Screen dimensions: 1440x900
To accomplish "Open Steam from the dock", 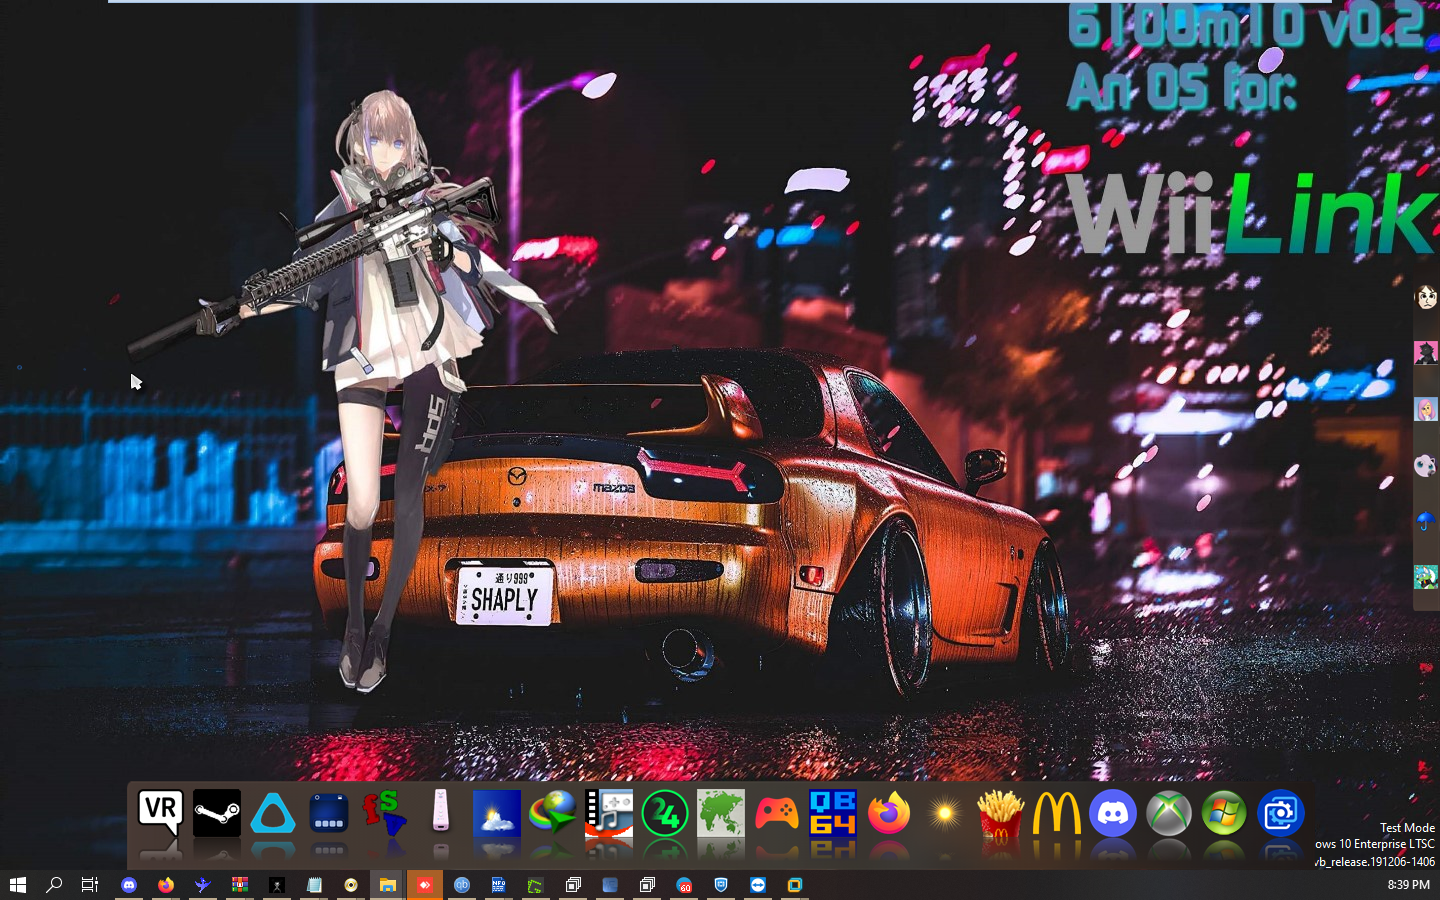I will click(x=217, y=813).
